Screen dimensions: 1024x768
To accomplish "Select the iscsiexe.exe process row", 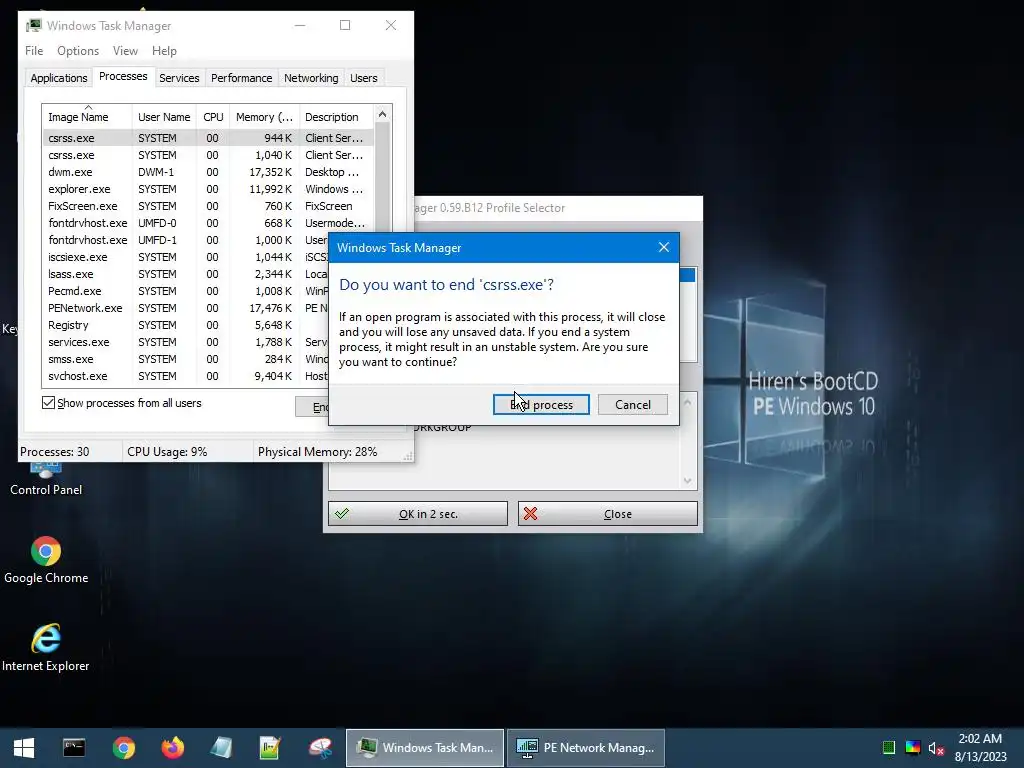I will tap(186, 257).
